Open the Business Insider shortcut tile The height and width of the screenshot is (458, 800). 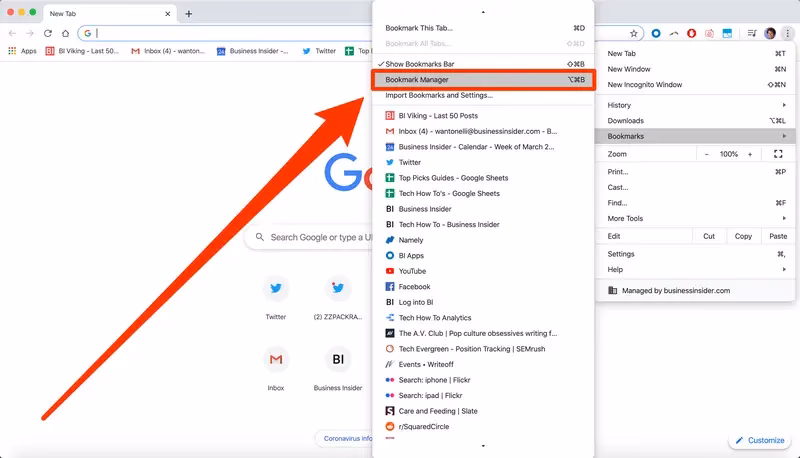(338, 369)
